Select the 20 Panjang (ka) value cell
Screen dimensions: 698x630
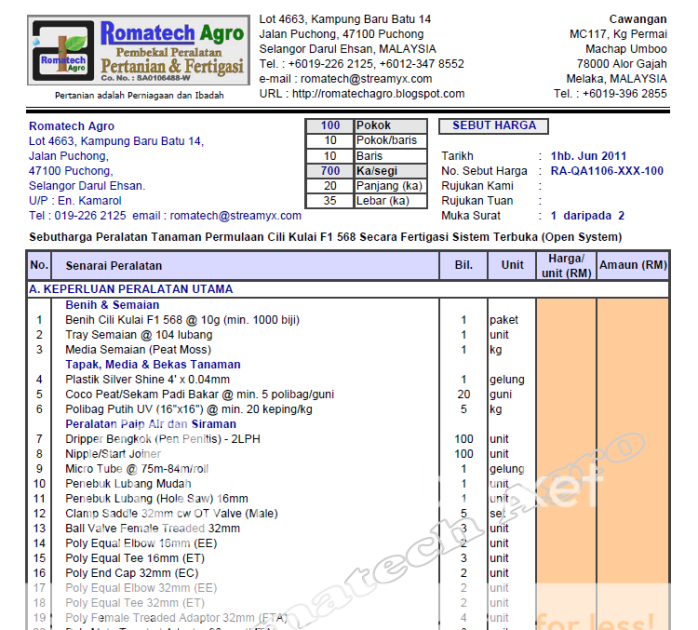[x=330, y=186]
